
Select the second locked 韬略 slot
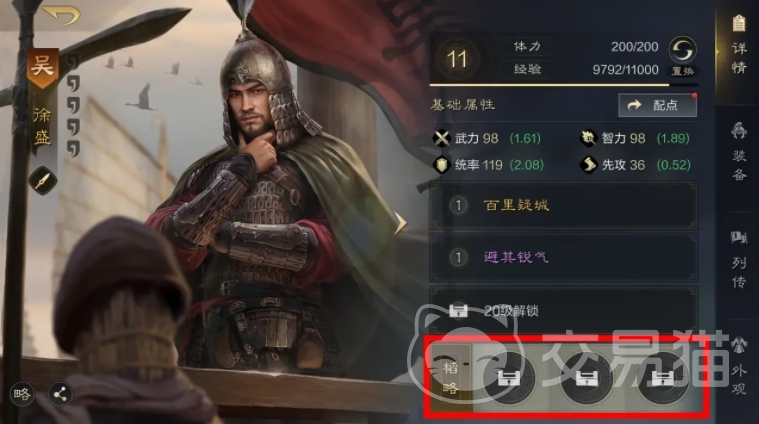point(586,378)
